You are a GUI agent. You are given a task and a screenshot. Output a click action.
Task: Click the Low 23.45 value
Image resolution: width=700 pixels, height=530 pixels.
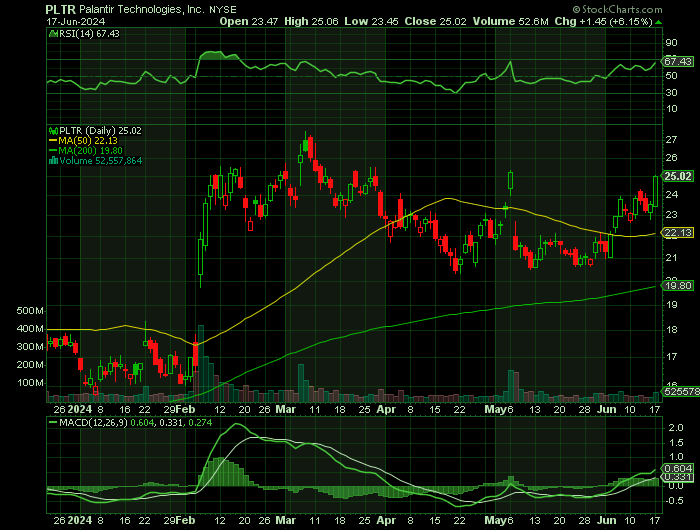point(371,21)
